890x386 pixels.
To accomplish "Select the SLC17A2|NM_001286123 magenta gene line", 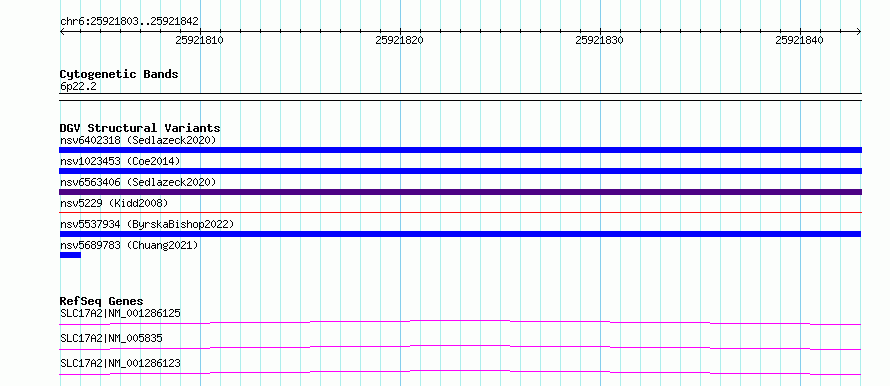I will 460,372.
